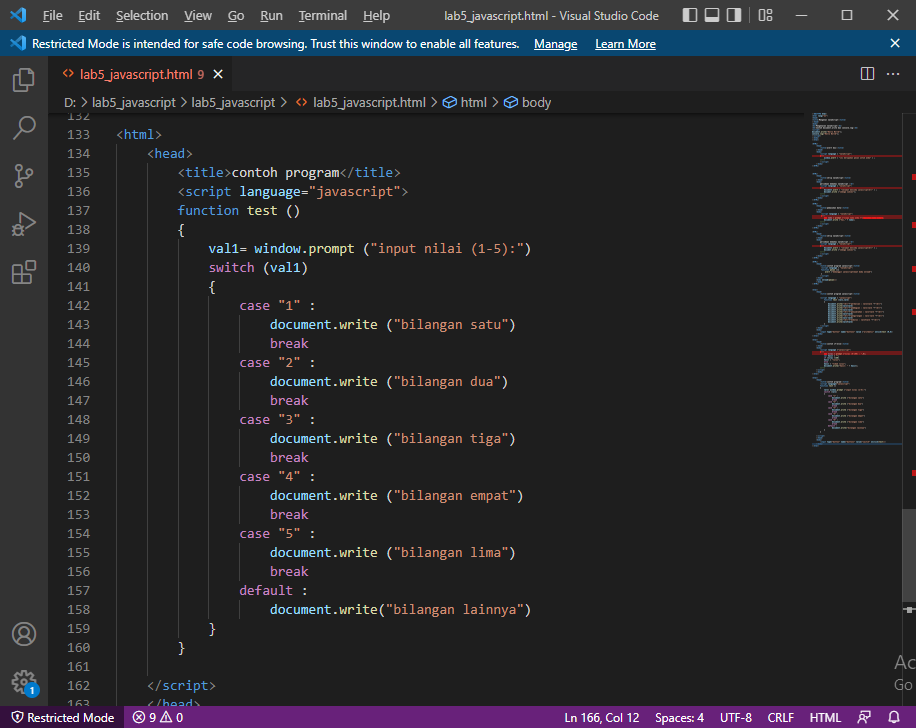The image size is (916, 728).
Task: Change indentation via the Spaces: 4 status item
Action: [679, 717]
